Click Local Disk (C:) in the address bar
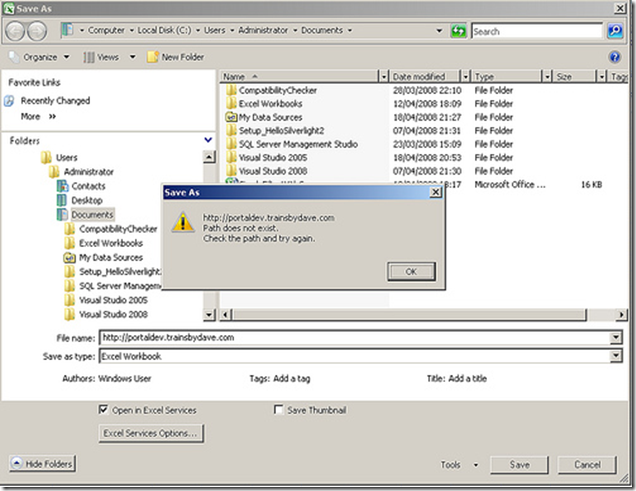 pos(164,30)
